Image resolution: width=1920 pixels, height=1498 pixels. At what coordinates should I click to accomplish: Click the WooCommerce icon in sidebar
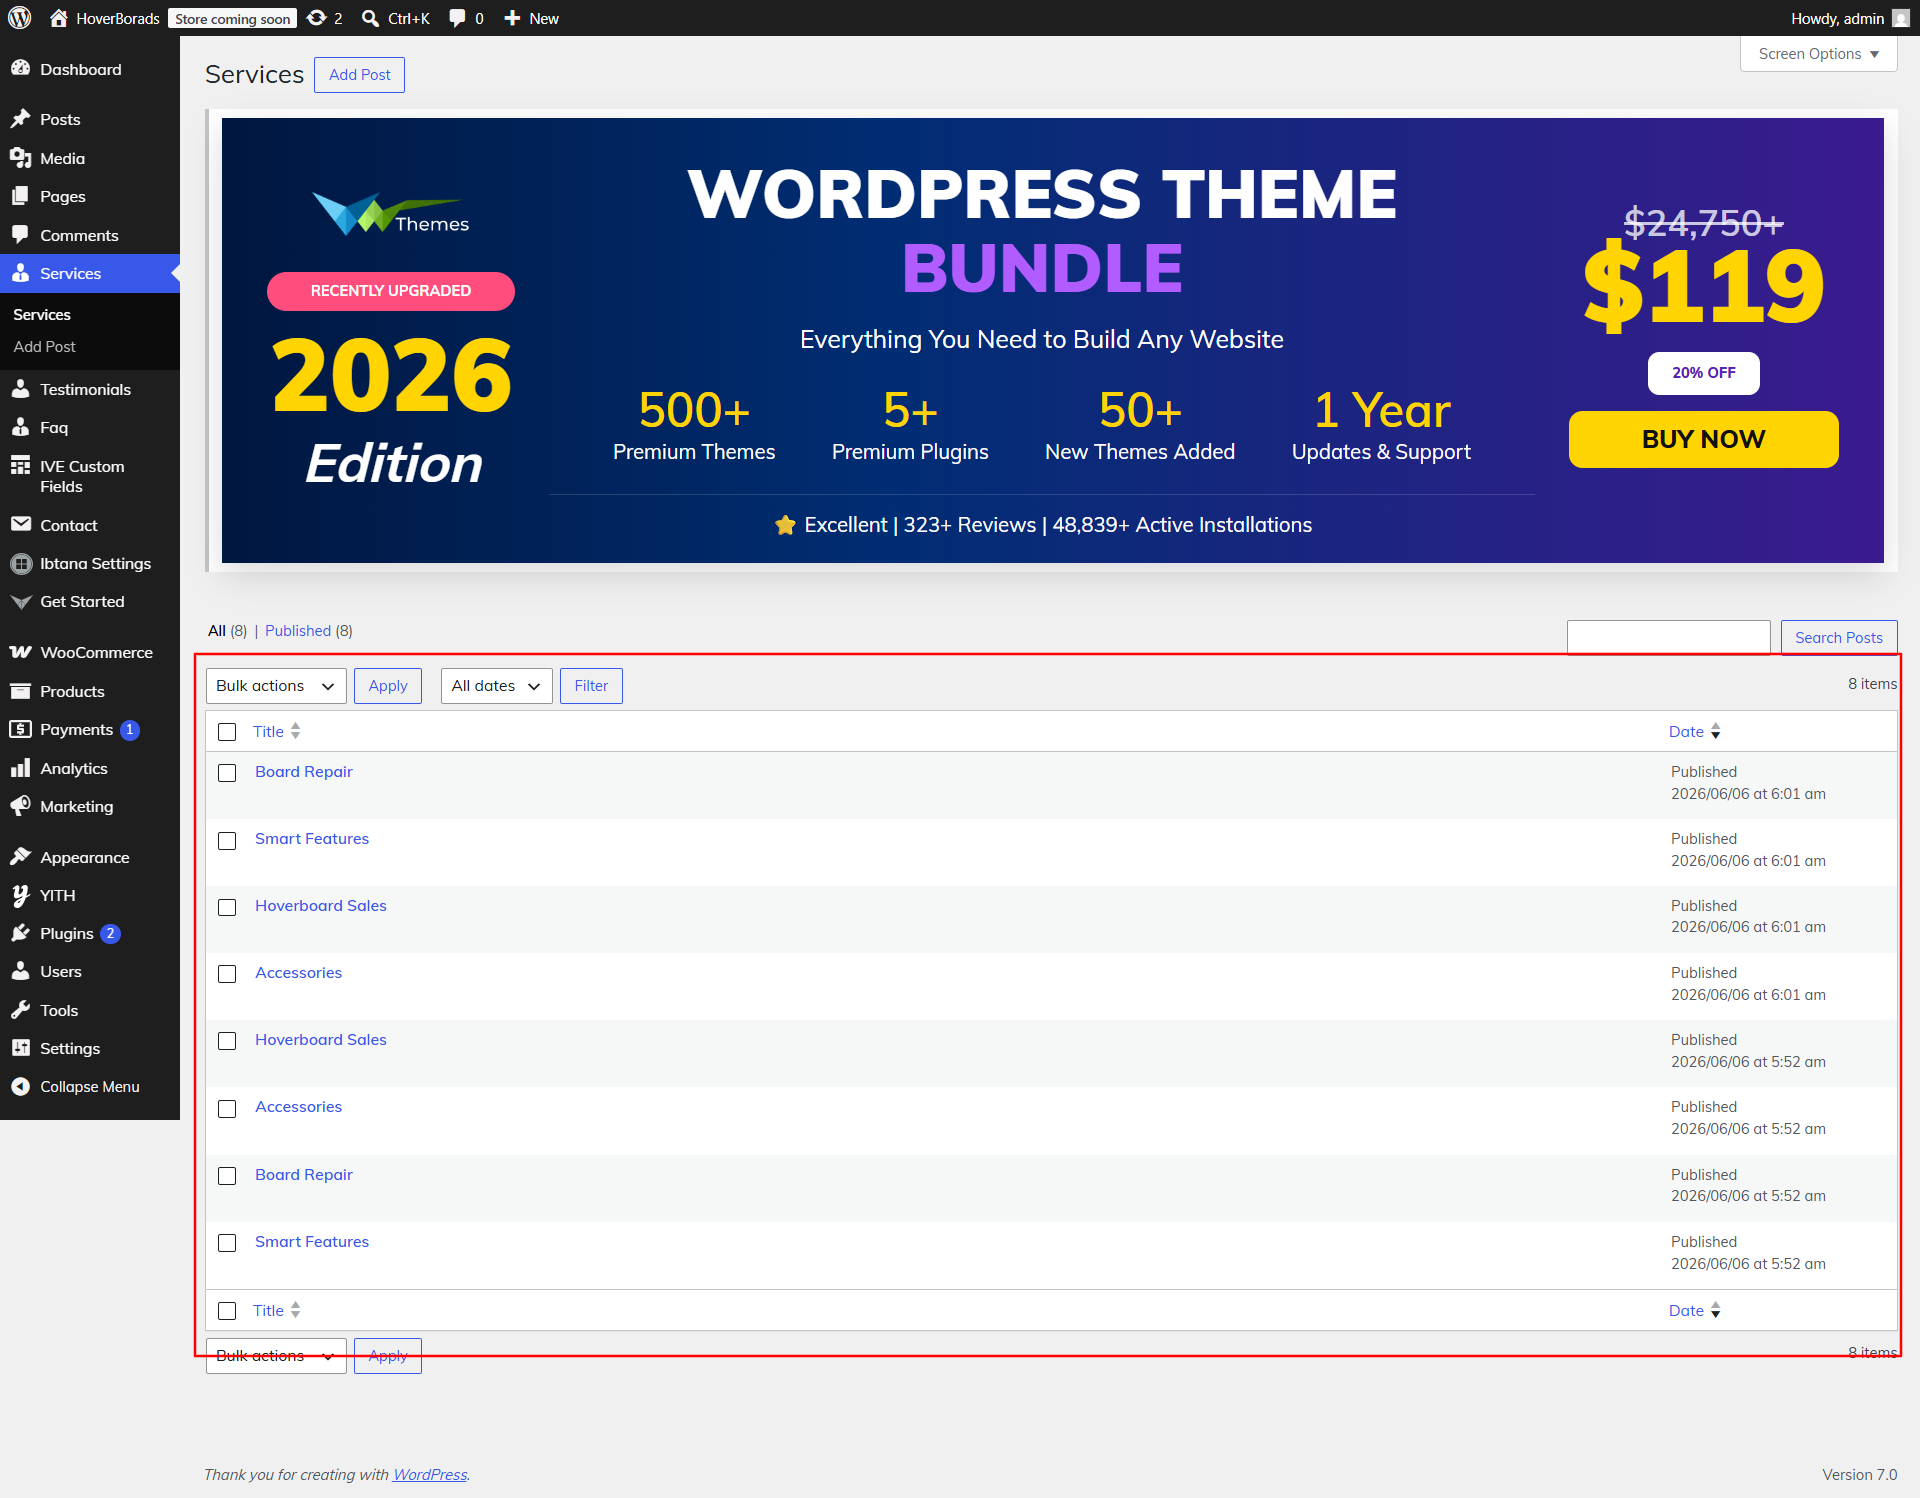coord(20,652)
